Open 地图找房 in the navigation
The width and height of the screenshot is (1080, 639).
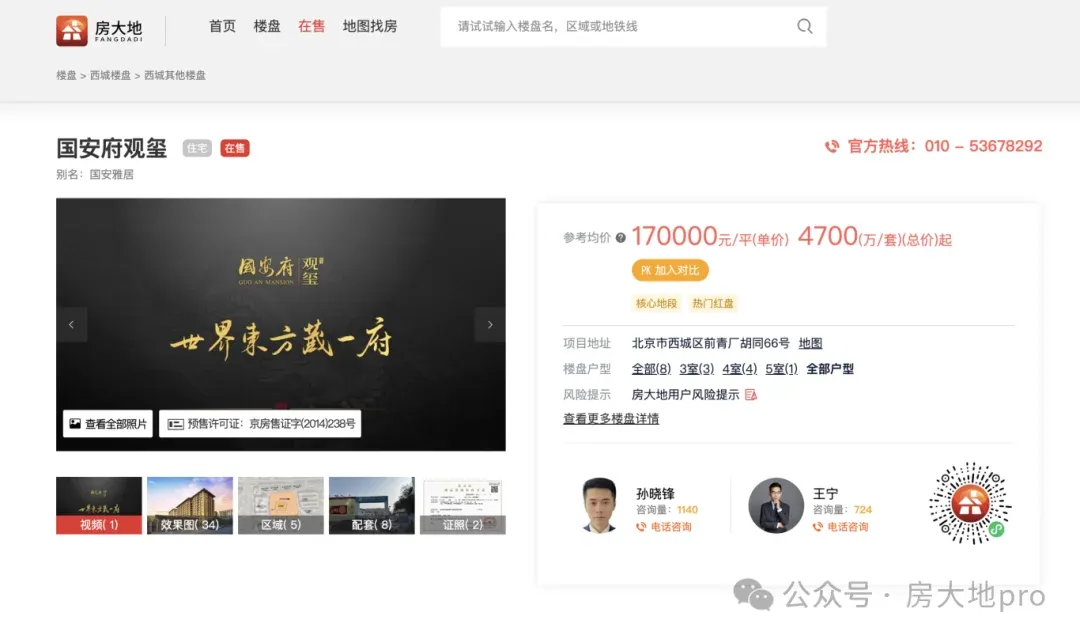point(370,26)
